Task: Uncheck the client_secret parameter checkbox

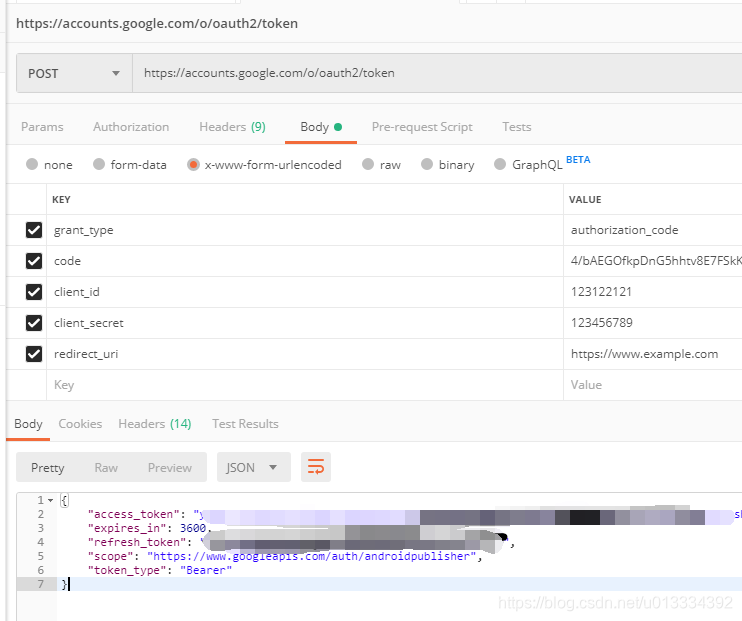Action: pos(34,323)
